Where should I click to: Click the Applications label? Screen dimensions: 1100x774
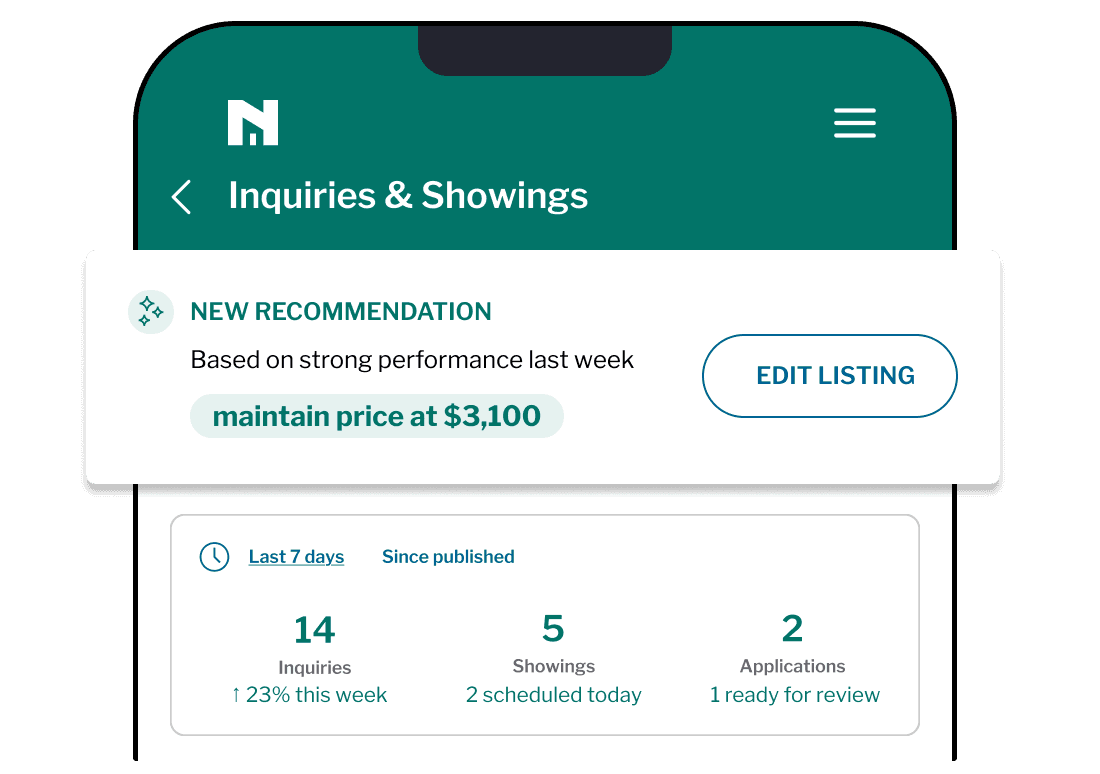(x=792, y=666)
